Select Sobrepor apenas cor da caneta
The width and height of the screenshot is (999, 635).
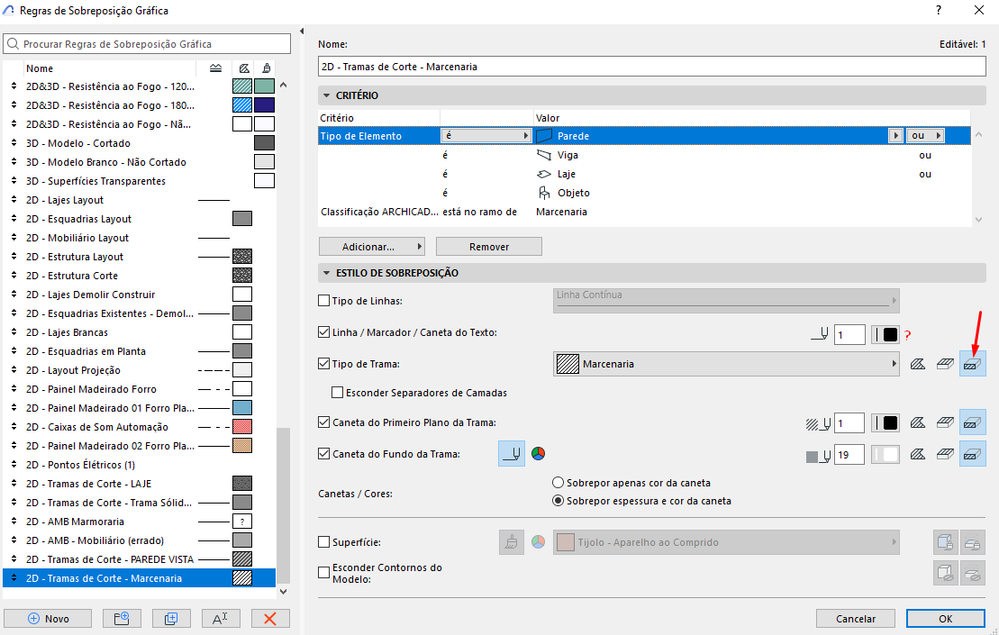click(x=558, y=483)
